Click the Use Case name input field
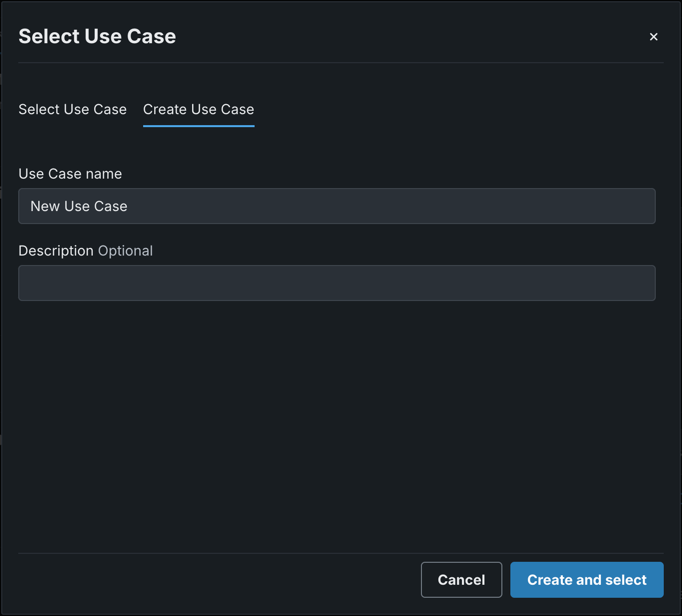 [x=336, y=206]
